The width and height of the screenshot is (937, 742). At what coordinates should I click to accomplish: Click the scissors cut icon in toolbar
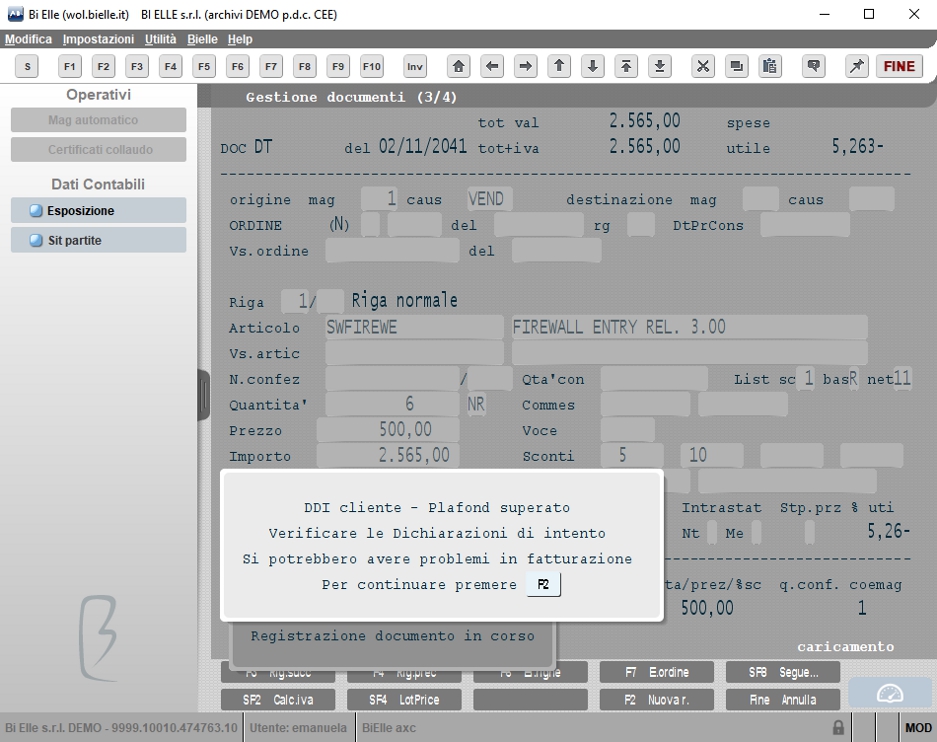tap(703, 66)
